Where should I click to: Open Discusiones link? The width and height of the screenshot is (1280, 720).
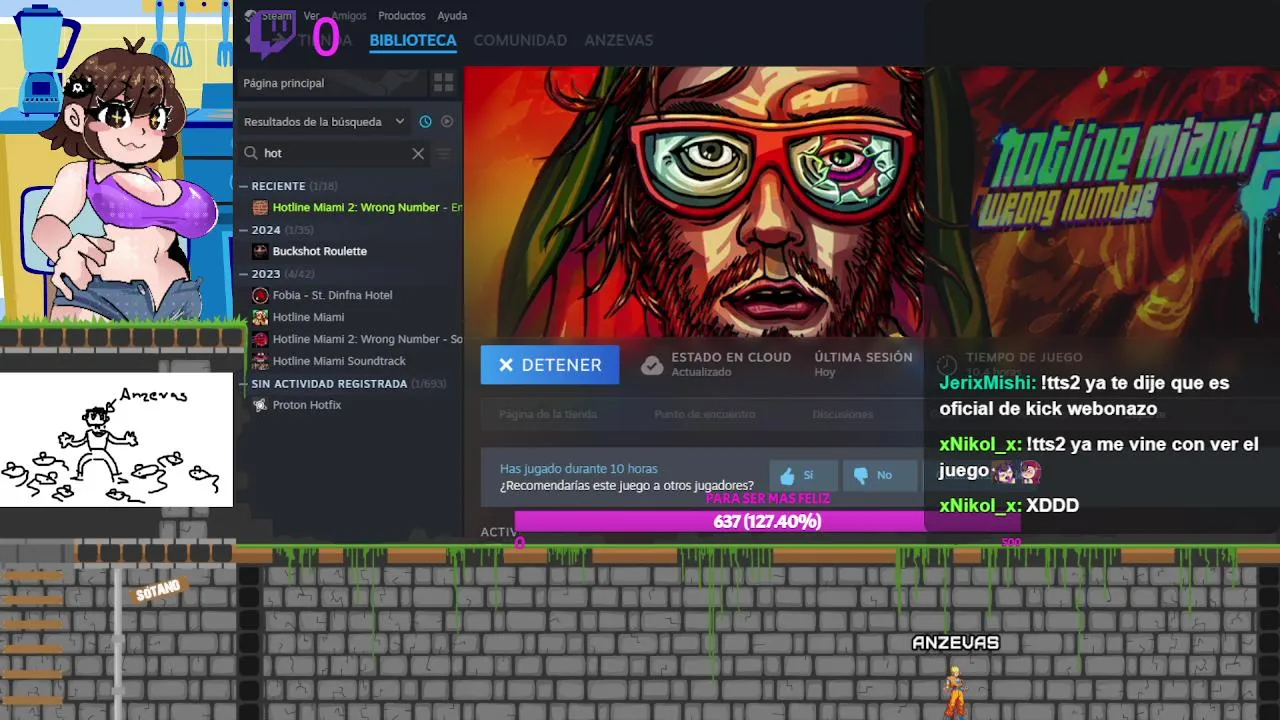(842, 414)
